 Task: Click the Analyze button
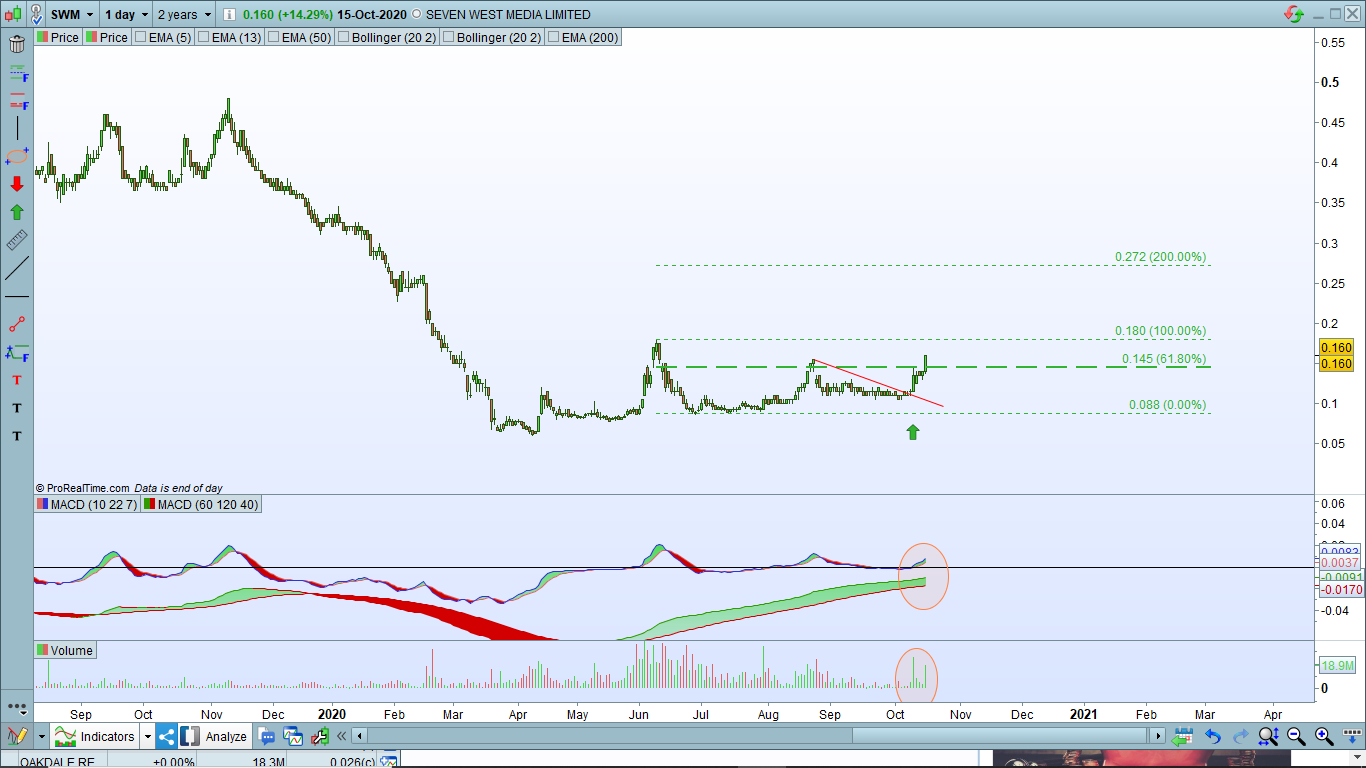[215, 737]
